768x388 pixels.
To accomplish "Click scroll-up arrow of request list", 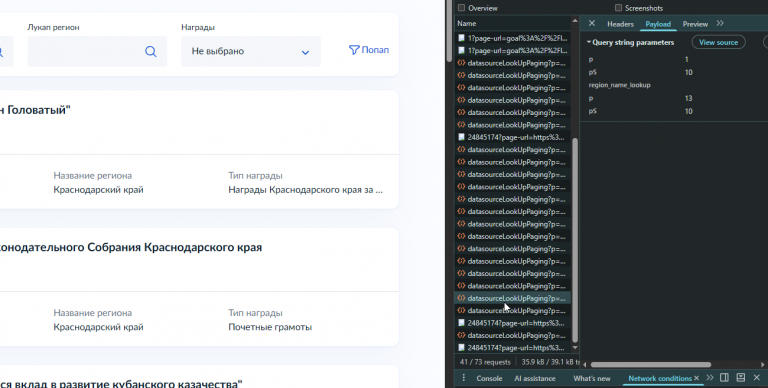I will (575, 21).
